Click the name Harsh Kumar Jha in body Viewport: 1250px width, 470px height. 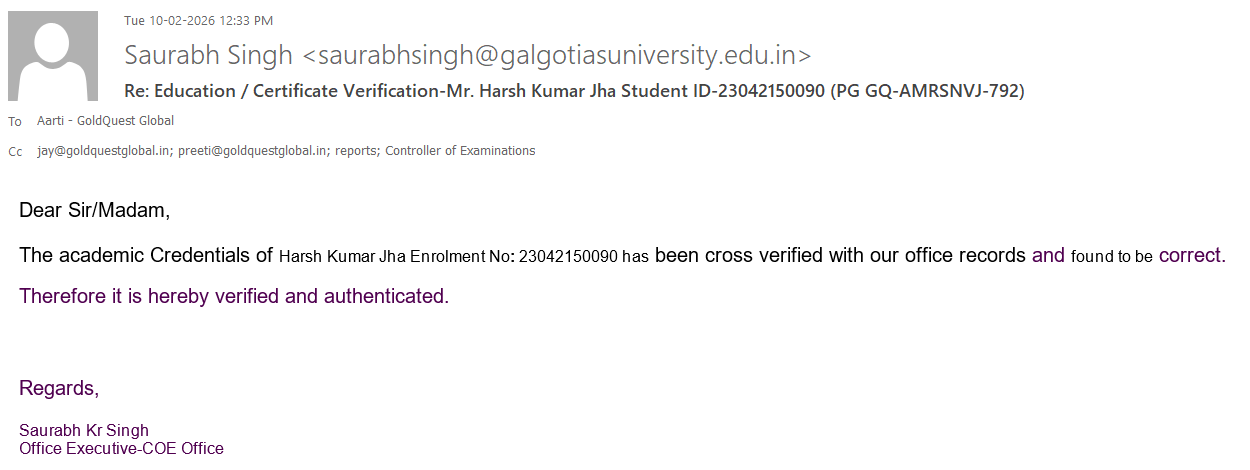coord(335,257)
